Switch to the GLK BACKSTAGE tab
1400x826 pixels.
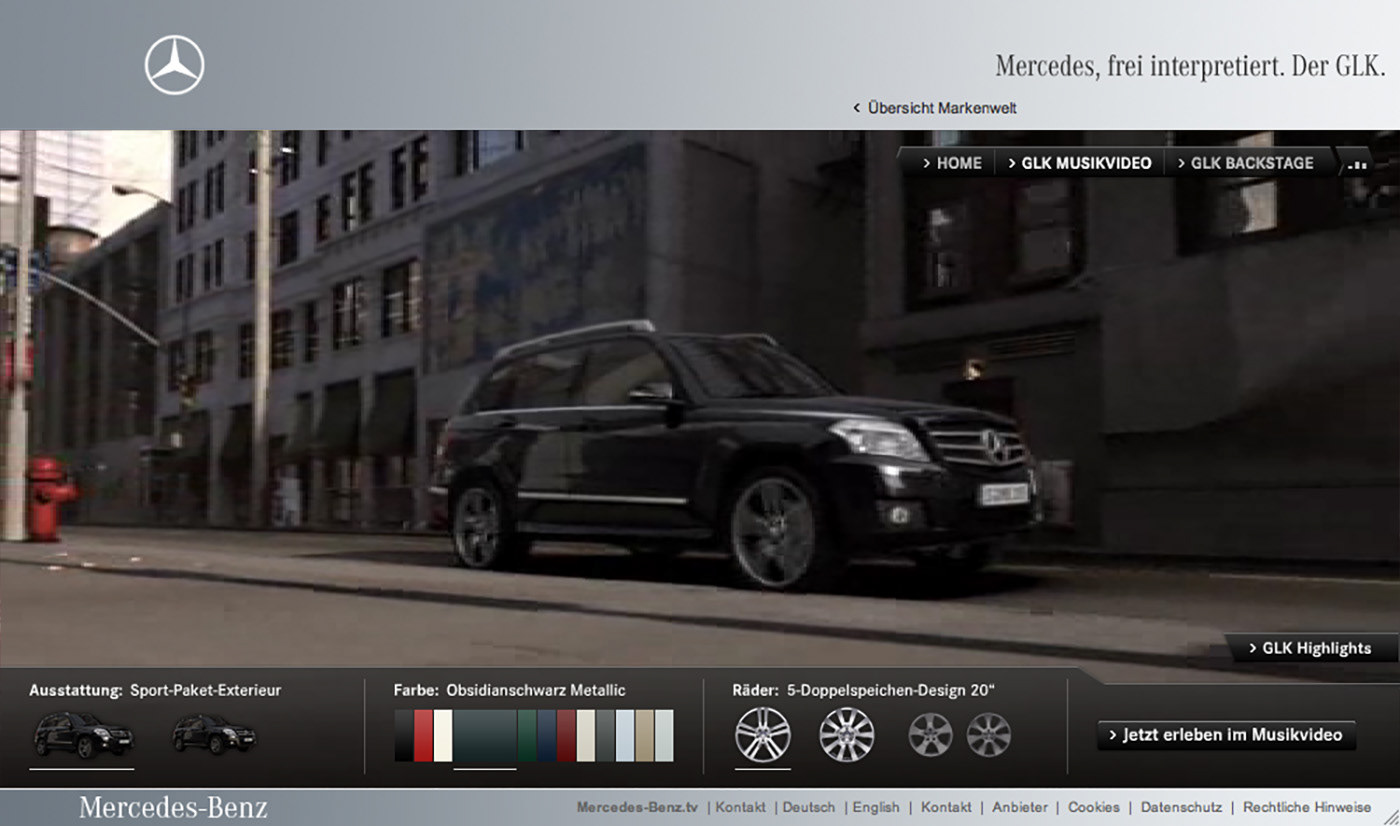pos(1245,162)
